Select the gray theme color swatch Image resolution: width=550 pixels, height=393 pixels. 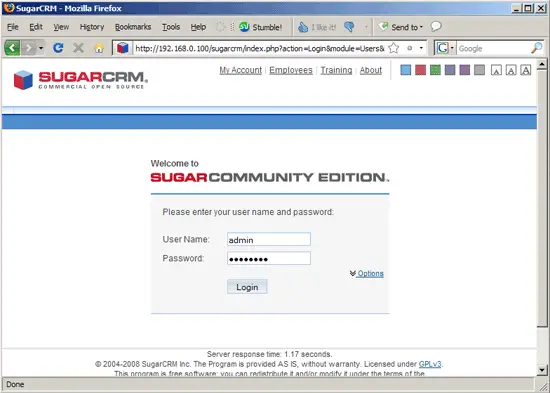tap(479, 70)
